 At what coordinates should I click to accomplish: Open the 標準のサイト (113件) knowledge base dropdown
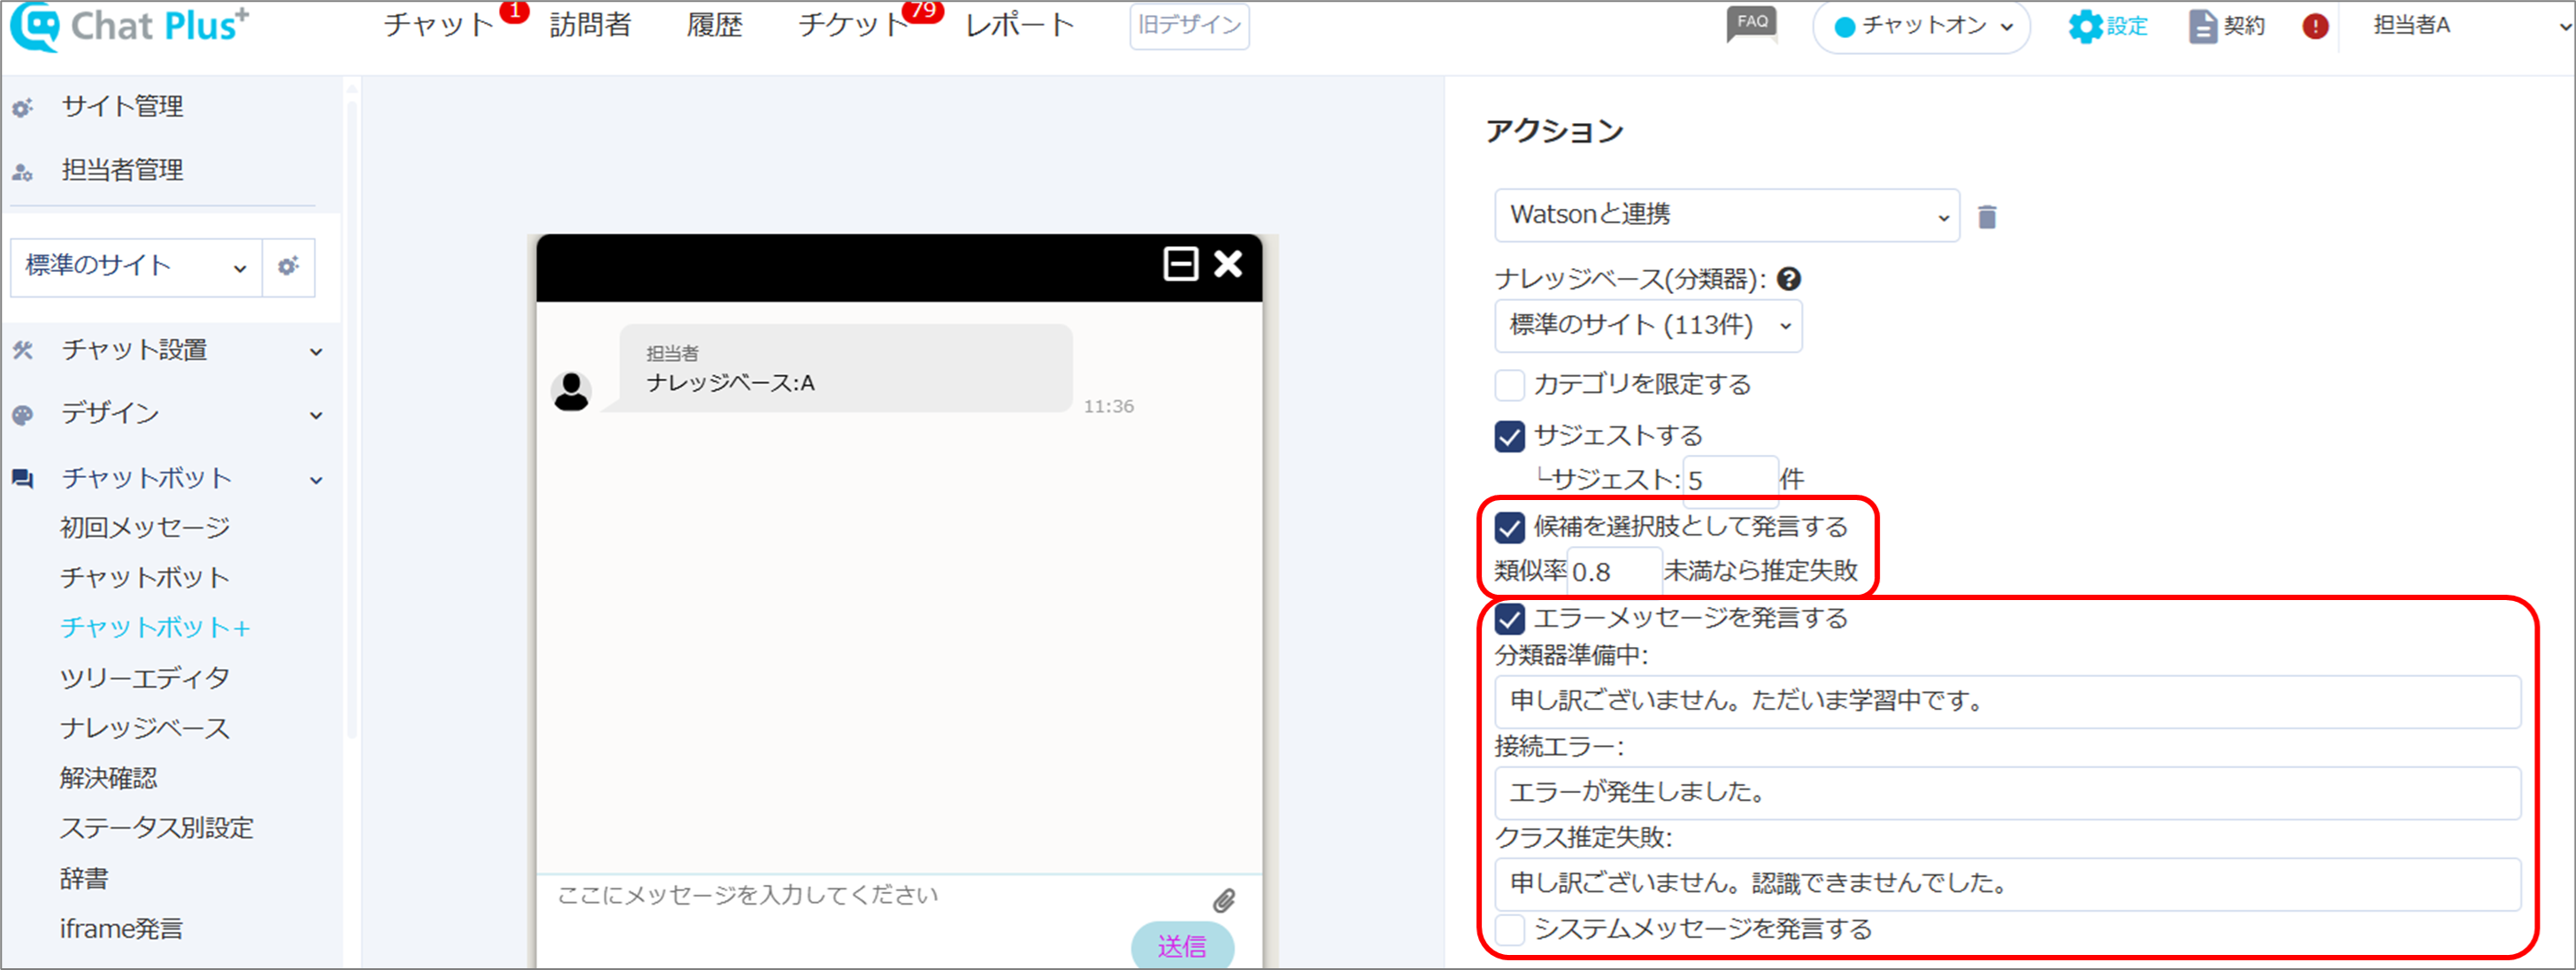1648,325
